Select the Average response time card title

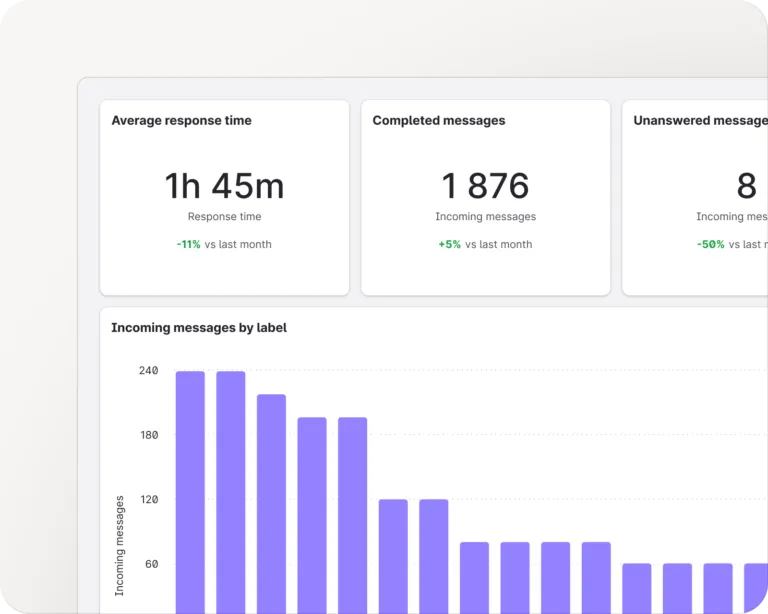181,120
